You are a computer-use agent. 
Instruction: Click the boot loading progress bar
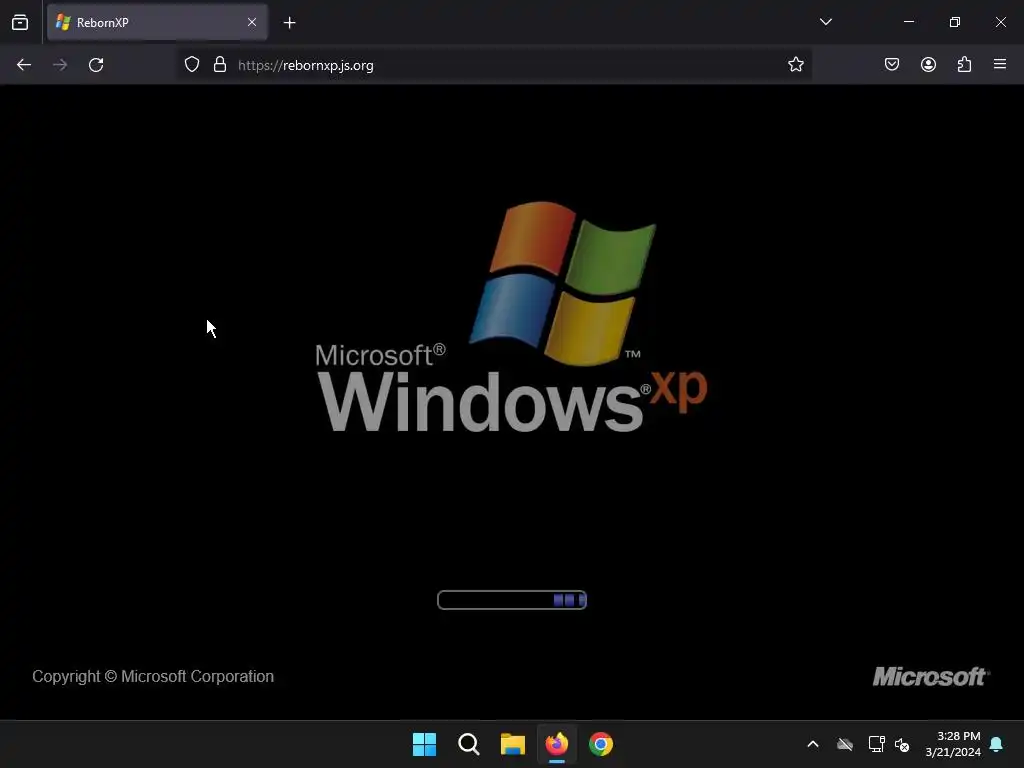512,600
